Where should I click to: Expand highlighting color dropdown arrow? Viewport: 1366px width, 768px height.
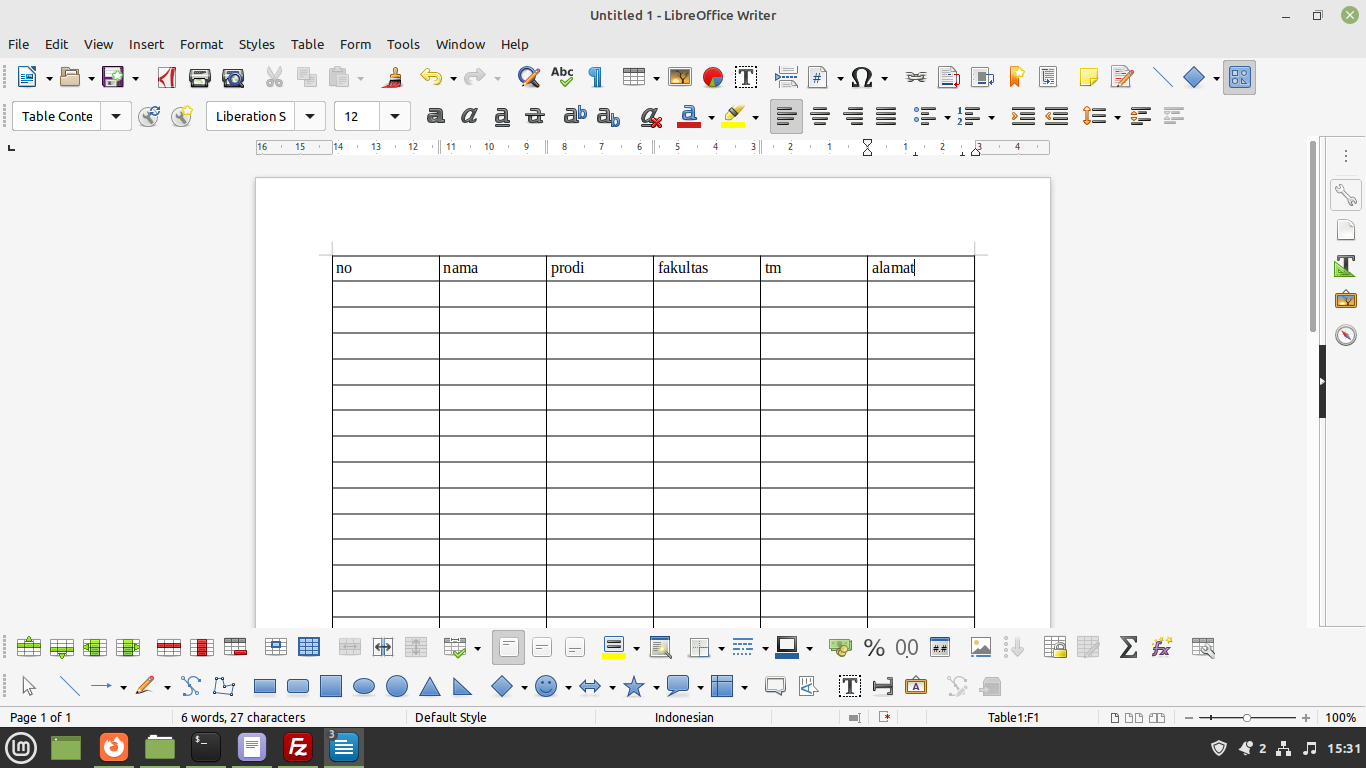pyautogui.click(x=755, y=117)
